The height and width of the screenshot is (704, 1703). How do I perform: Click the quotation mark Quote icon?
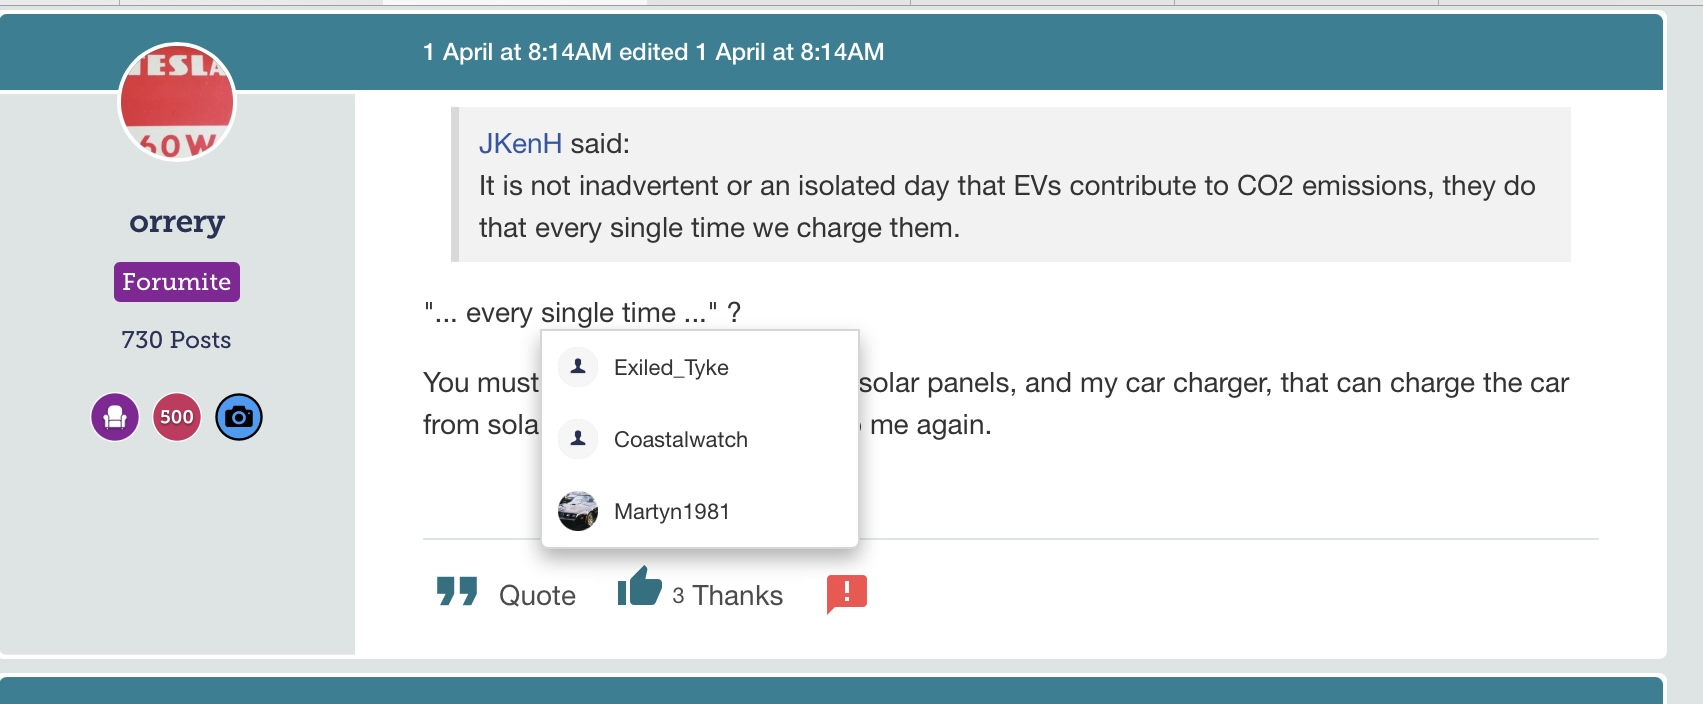457,591
